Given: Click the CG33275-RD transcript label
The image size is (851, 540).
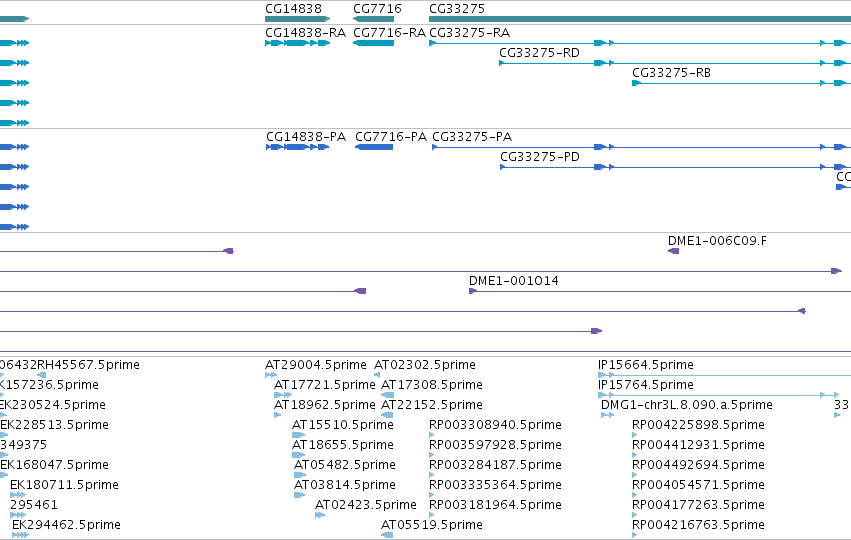Looking at the screenshot, I should 539,53.
